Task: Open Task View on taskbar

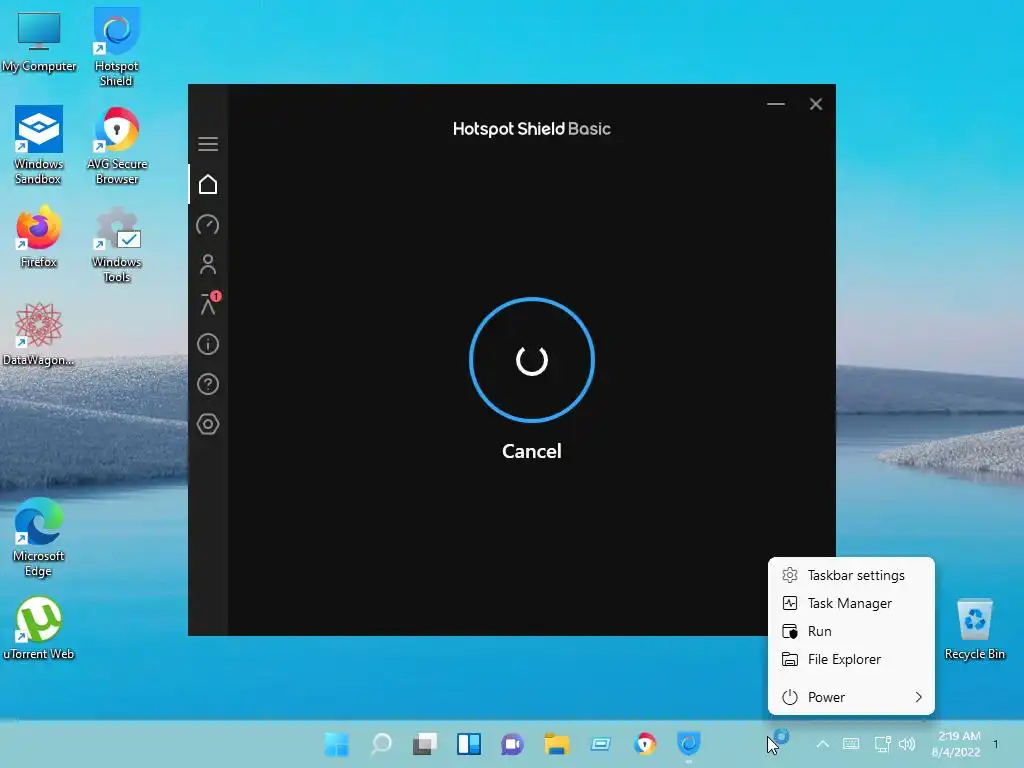Action: [424, 744]
